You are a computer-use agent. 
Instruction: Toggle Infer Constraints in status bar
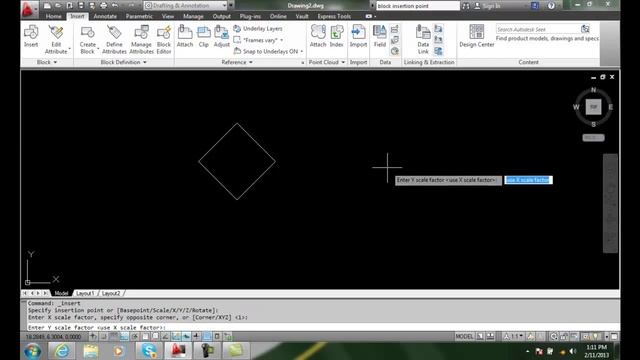tap(93, 336)
